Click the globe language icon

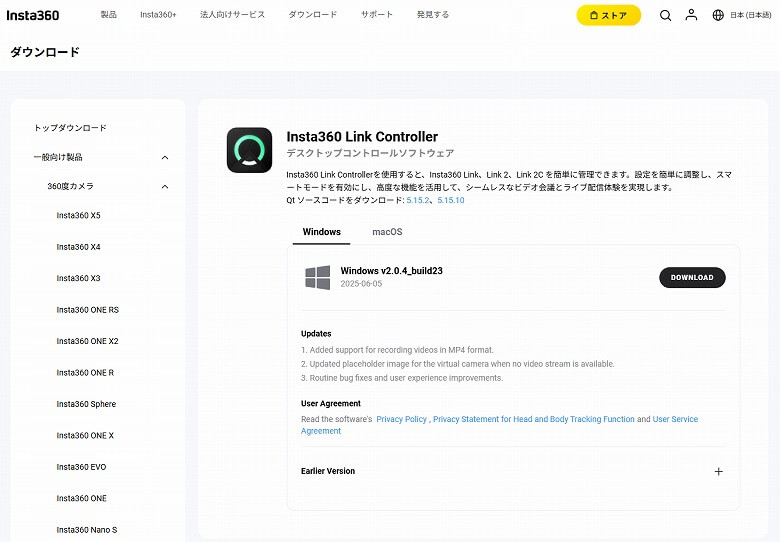[x=718, y=15]
